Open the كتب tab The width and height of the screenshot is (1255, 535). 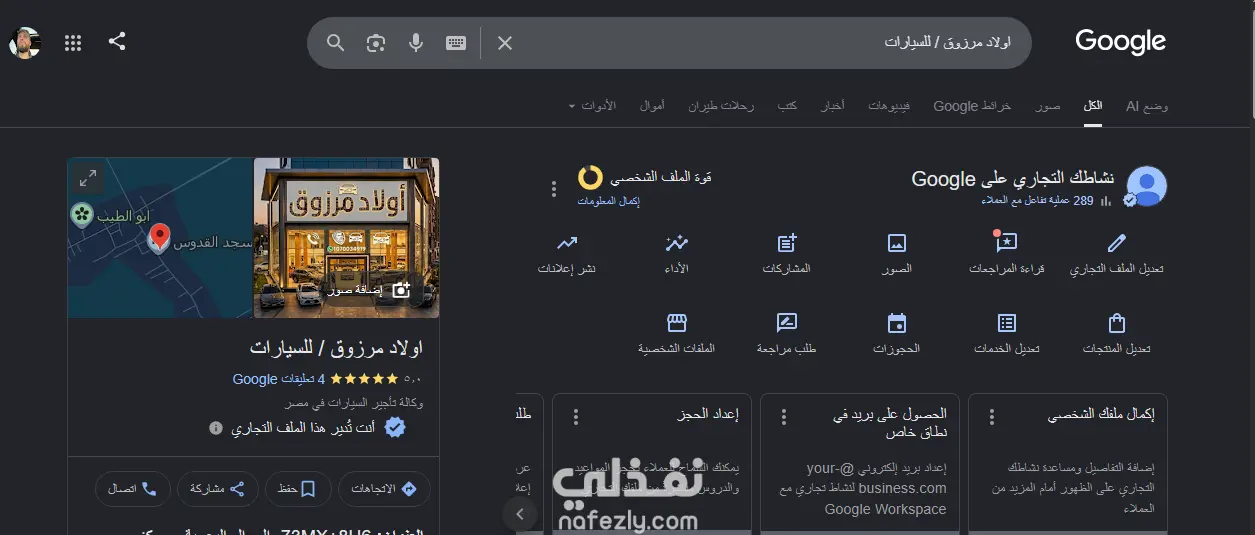coord(788,105)
